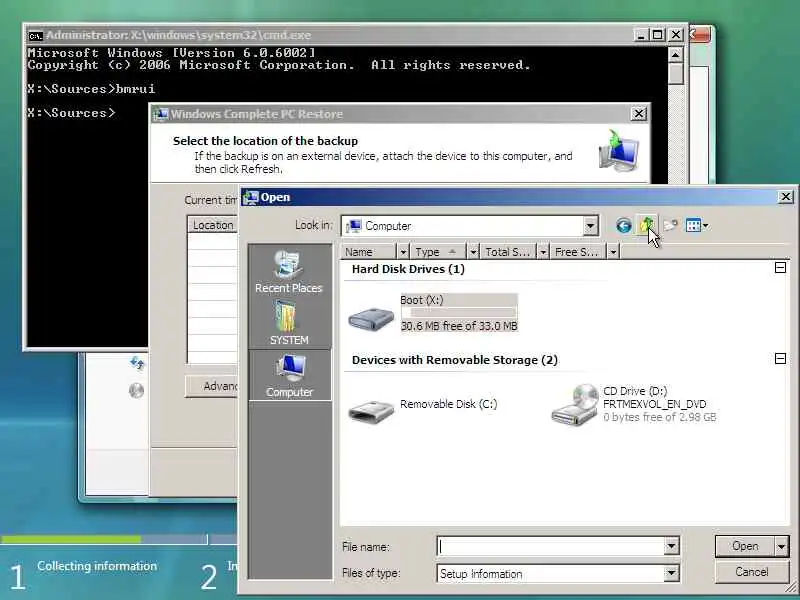Click the cmd.exe title bar icon
This screenshot has height=600, width=800.
(x=35, y=35)
